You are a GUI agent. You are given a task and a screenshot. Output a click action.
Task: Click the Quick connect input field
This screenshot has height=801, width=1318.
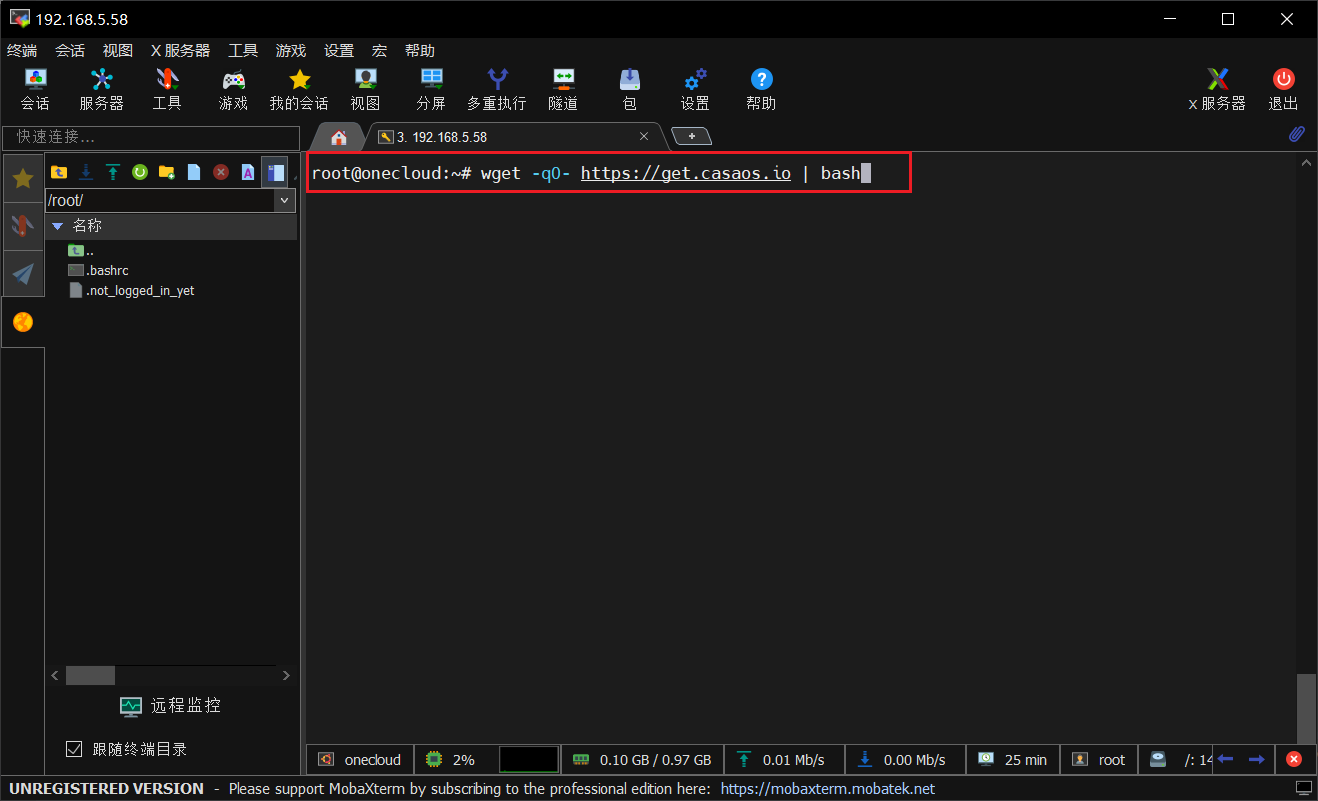[x=151, y=137]
